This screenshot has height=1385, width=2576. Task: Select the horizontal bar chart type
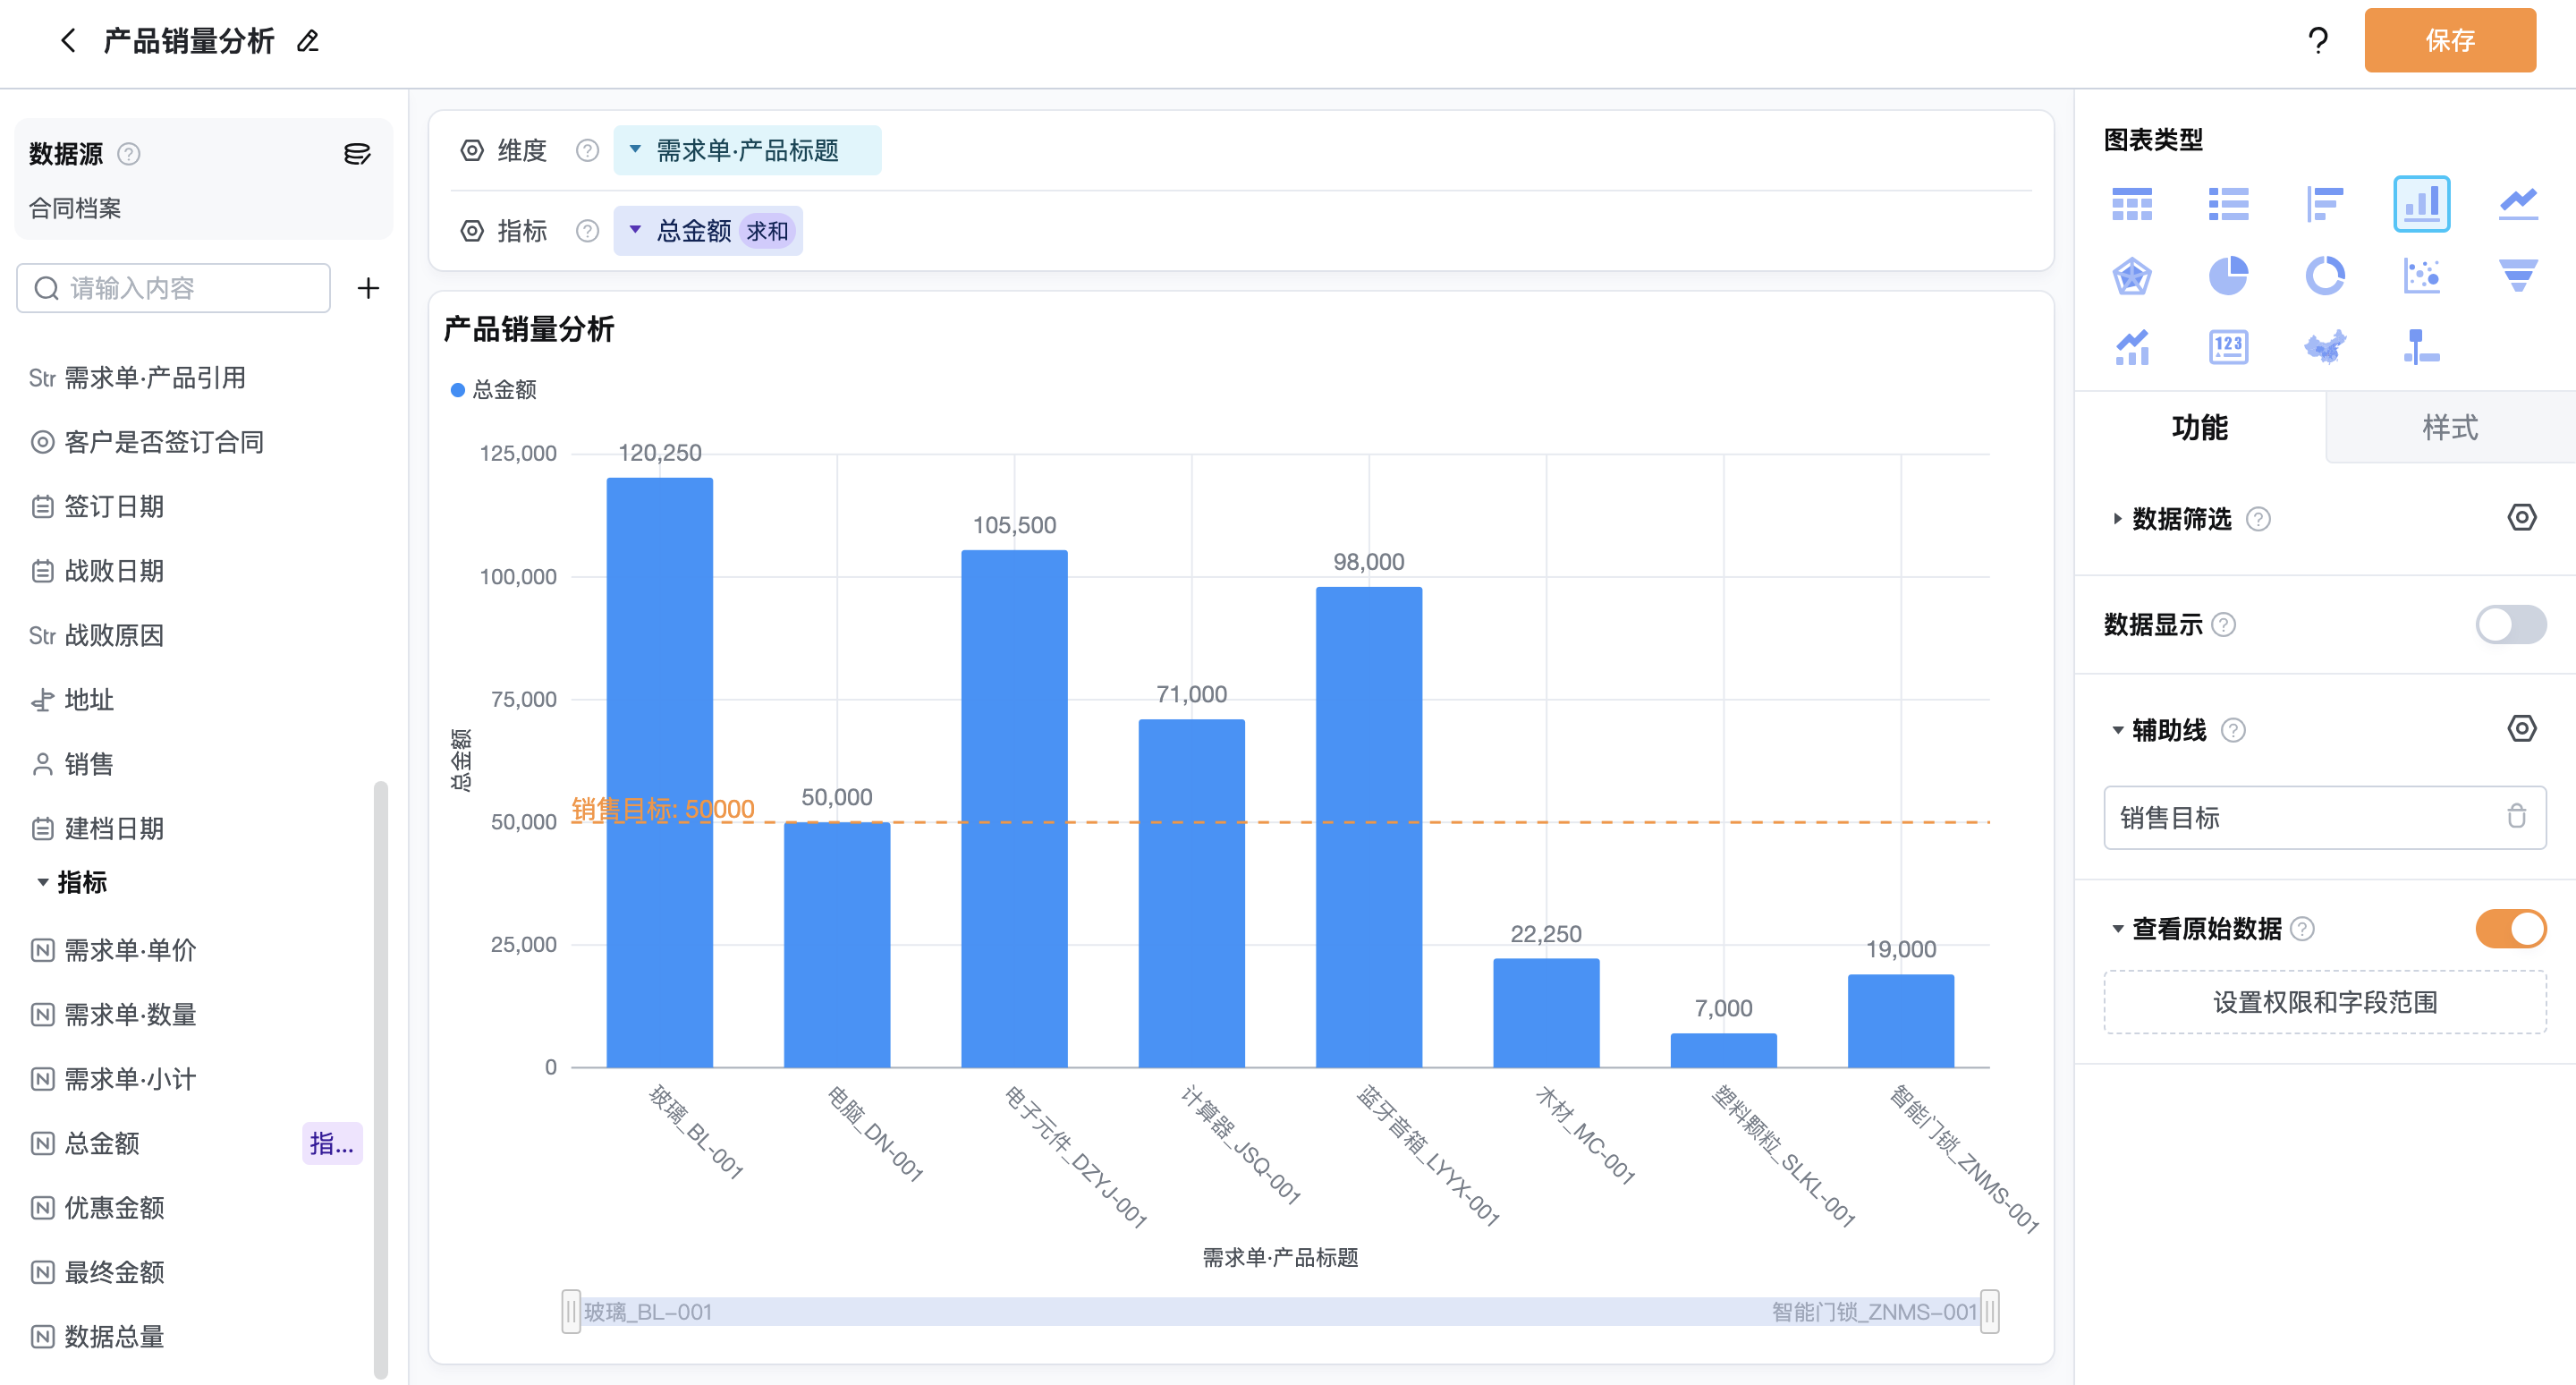pos(2324,204)
